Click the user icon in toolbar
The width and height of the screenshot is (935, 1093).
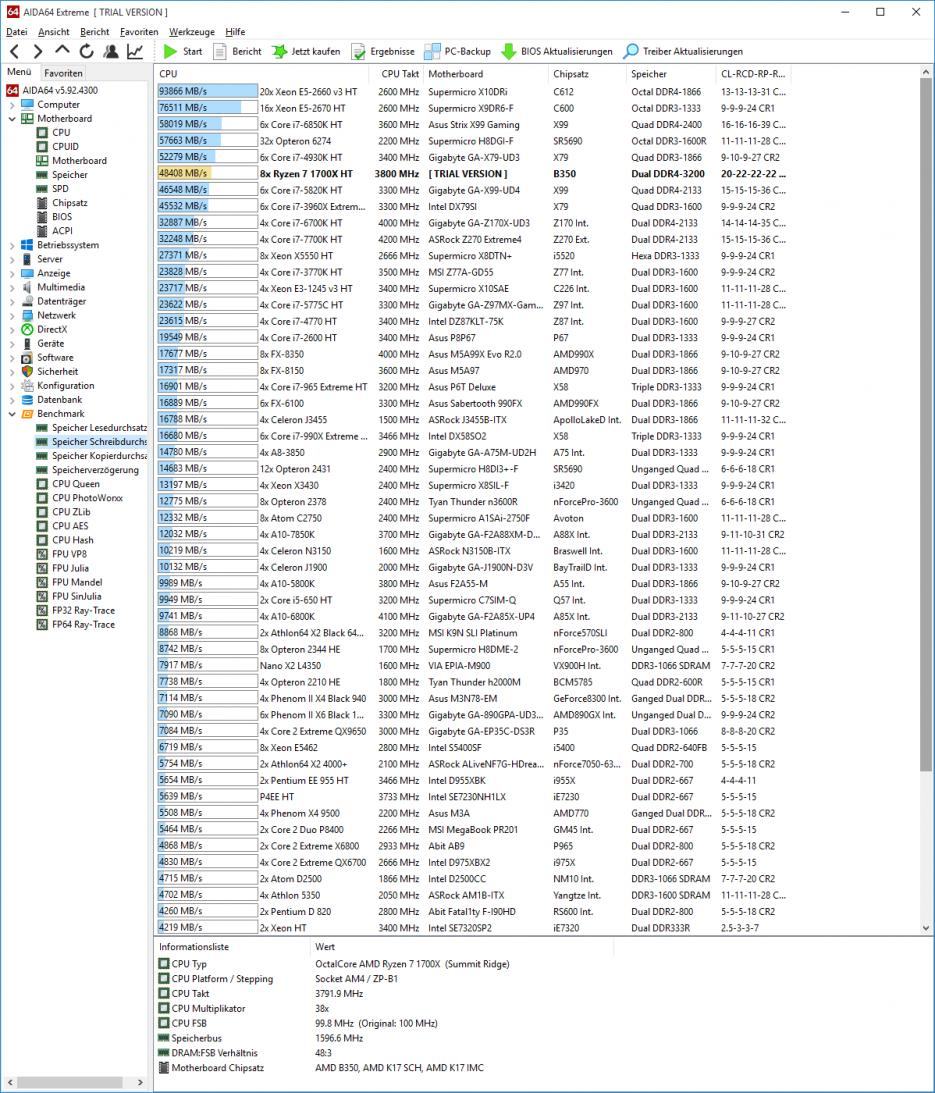point(111,51)
